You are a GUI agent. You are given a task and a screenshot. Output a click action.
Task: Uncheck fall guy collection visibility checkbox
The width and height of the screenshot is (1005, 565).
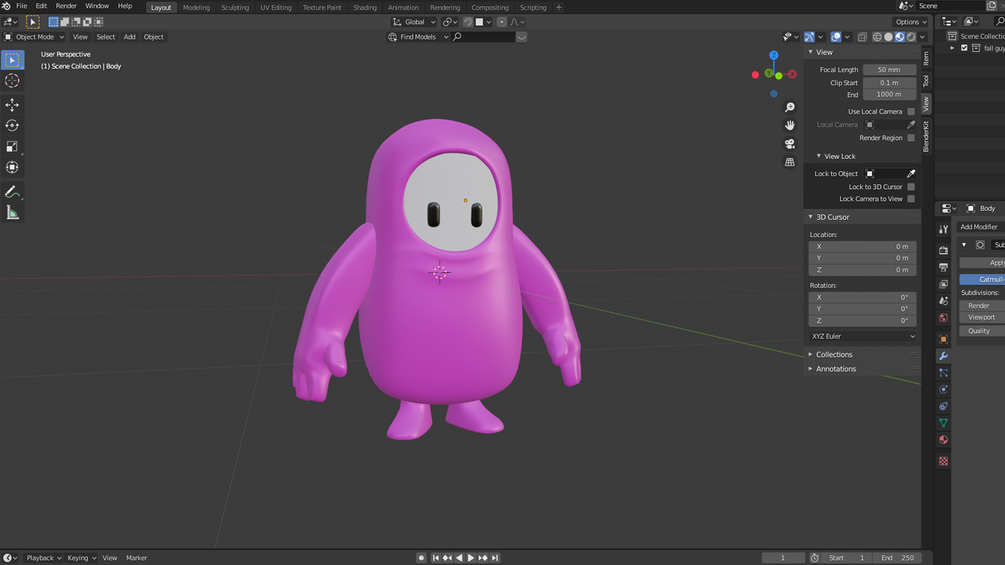pos(964,48)
